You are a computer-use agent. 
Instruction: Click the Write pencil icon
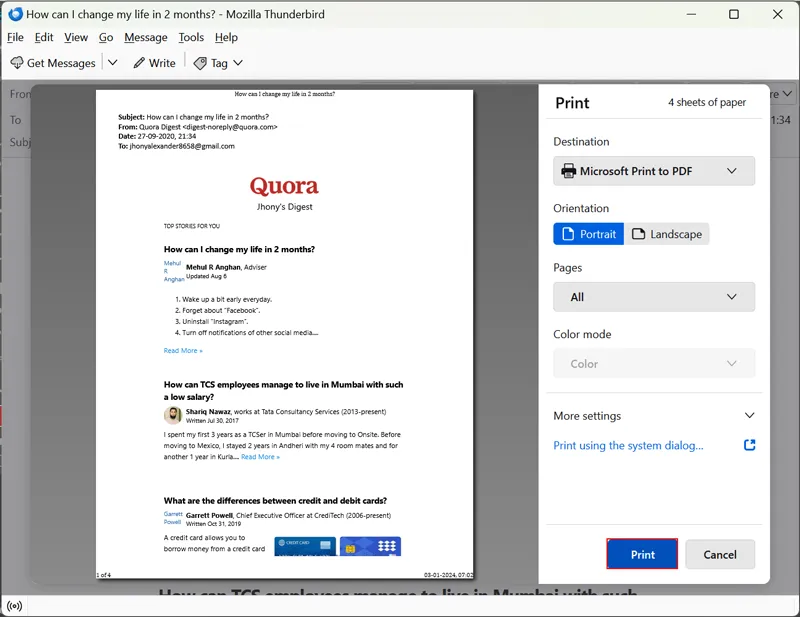click(x=139, y=63)
